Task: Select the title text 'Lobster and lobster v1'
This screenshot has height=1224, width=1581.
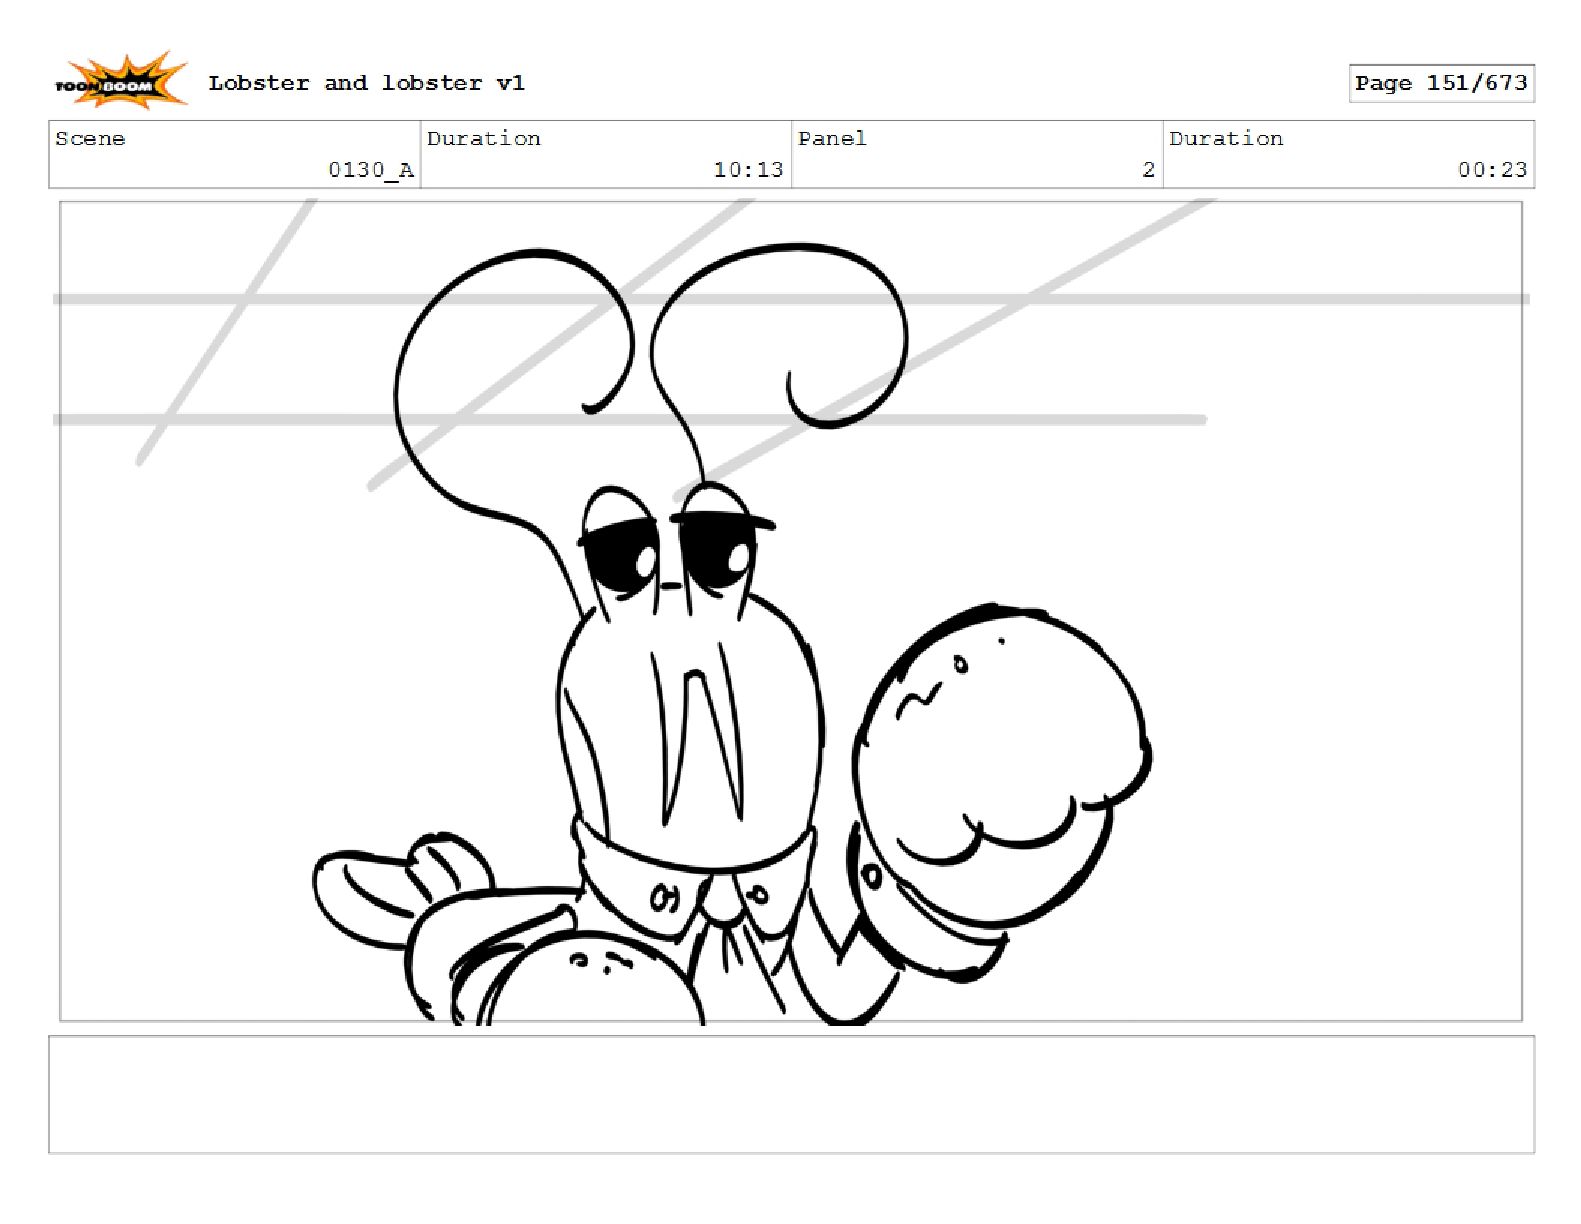Action: [366, 83]
